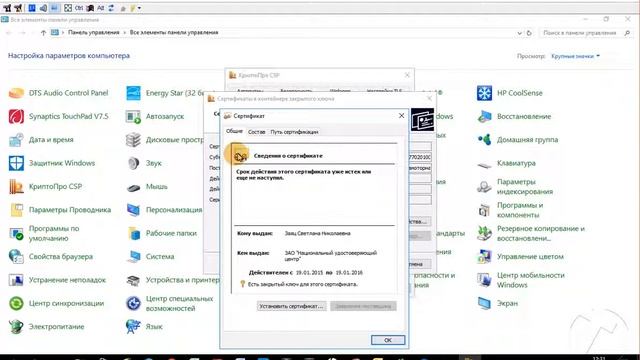
Task: Click the Кому выдан name value
Action: (x=317, y=233)
